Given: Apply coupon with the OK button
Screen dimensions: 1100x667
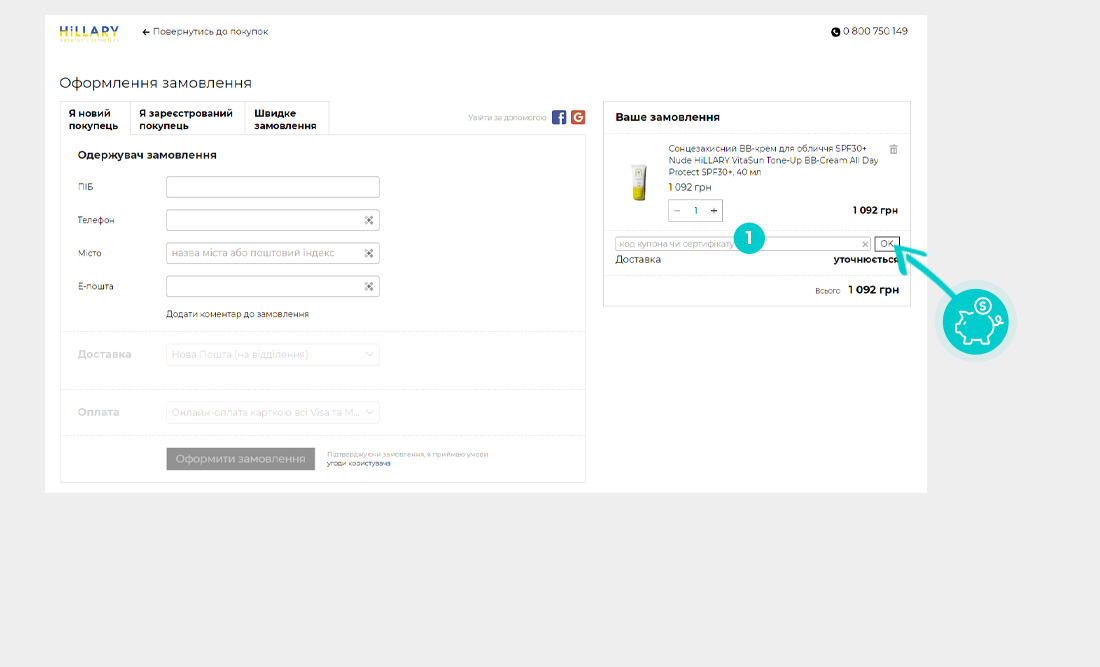Looking at the screenshot, I should (886, 244).
